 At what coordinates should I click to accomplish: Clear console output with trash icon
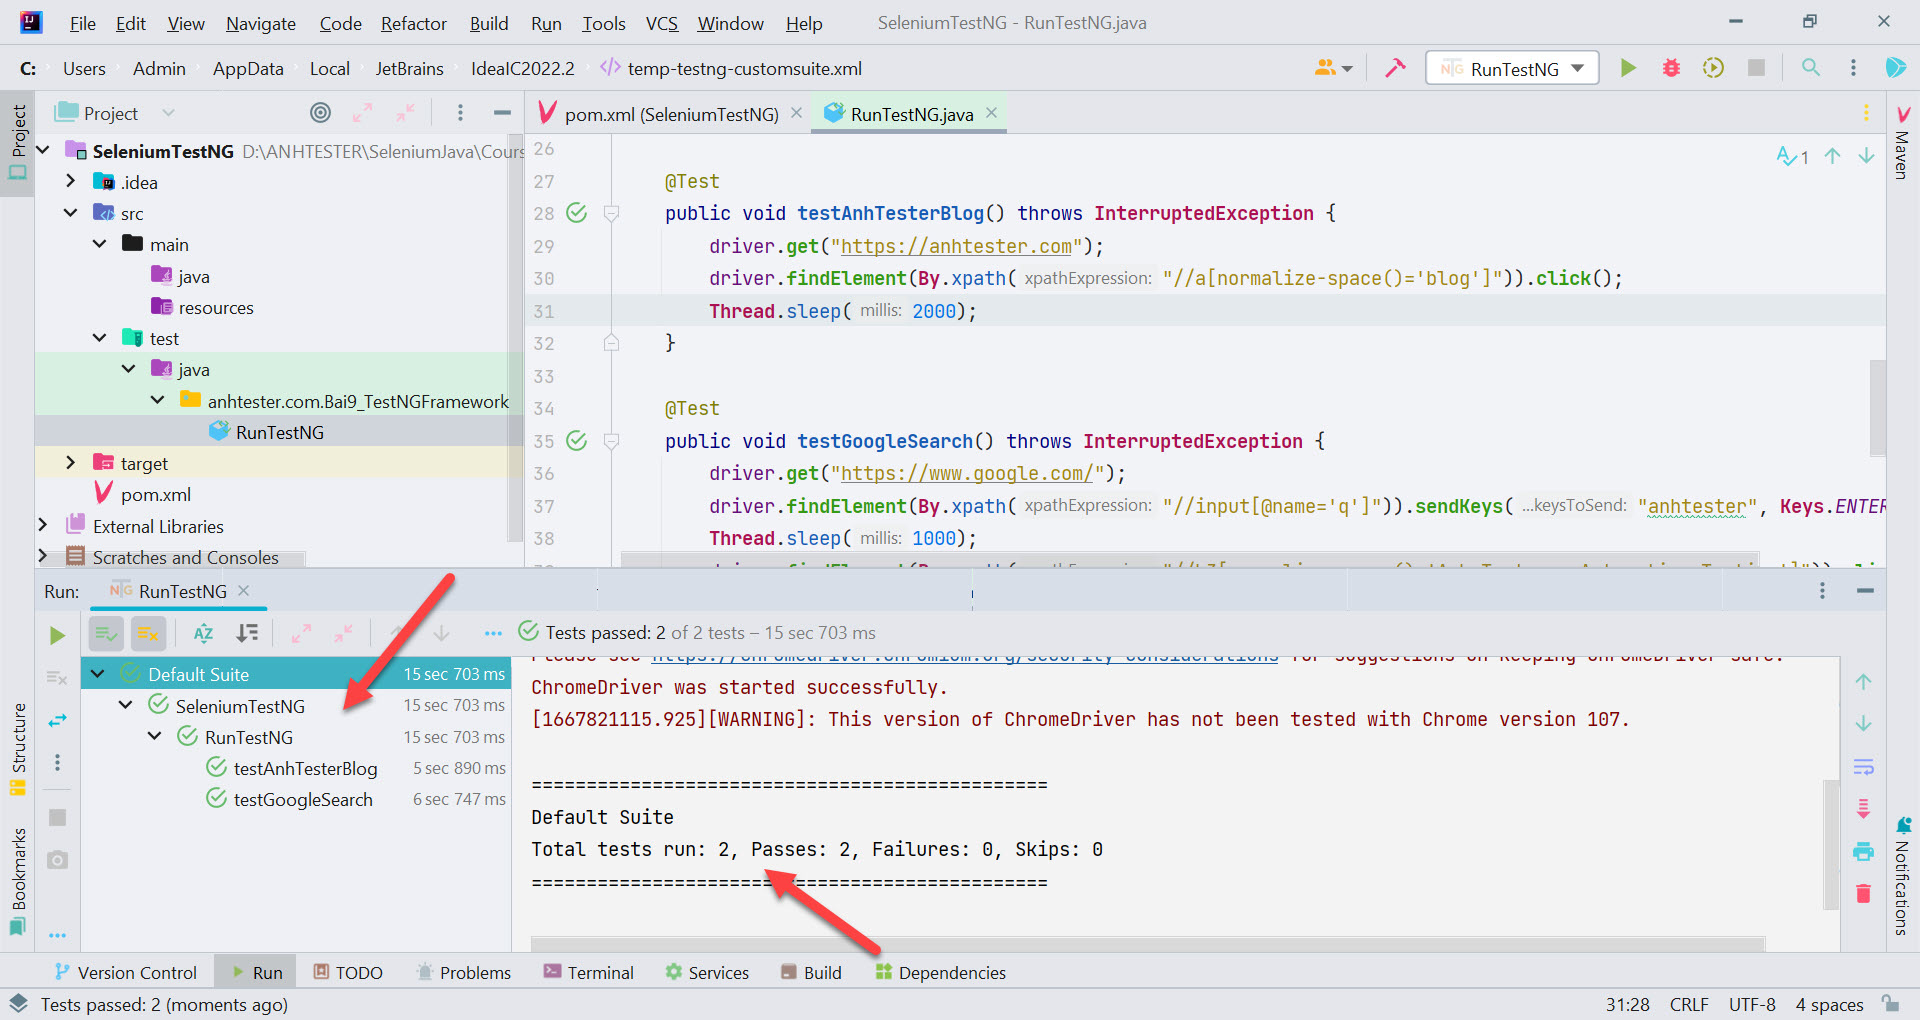[1863, 893]
